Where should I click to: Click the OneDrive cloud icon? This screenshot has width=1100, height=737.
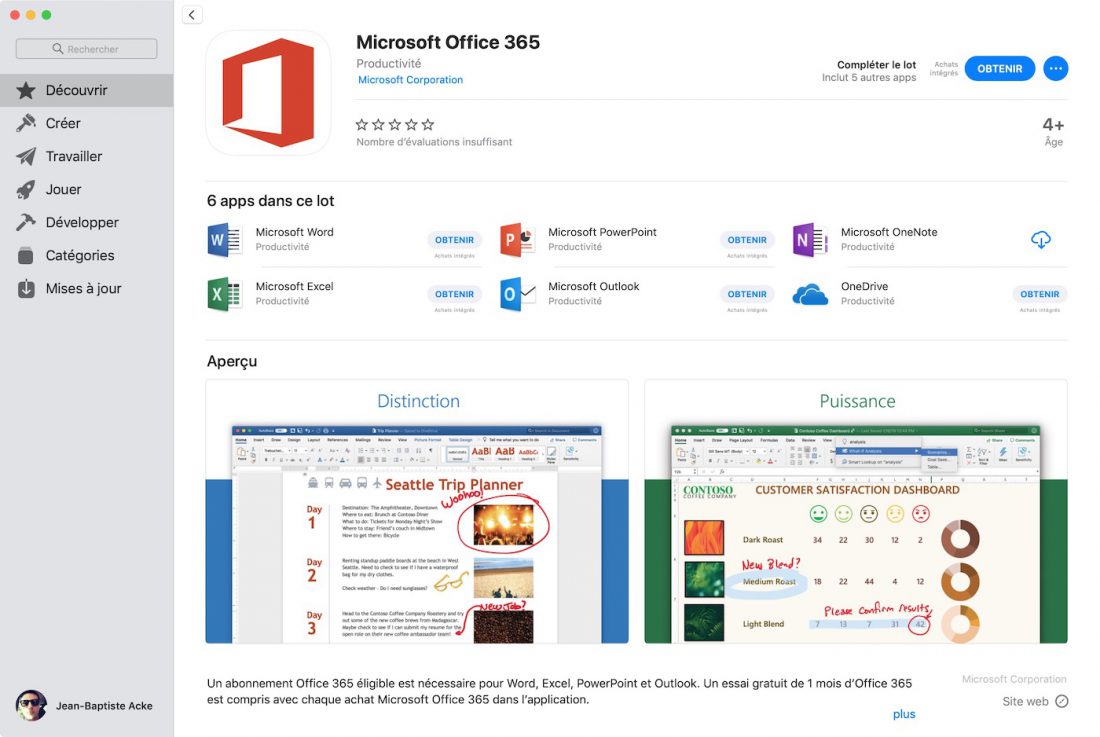[x=810, y=294]
